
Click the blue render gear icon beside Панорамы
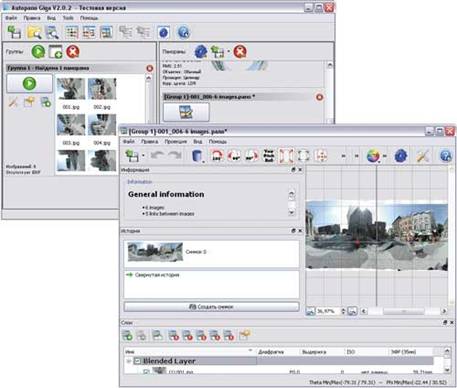(201, 52)
